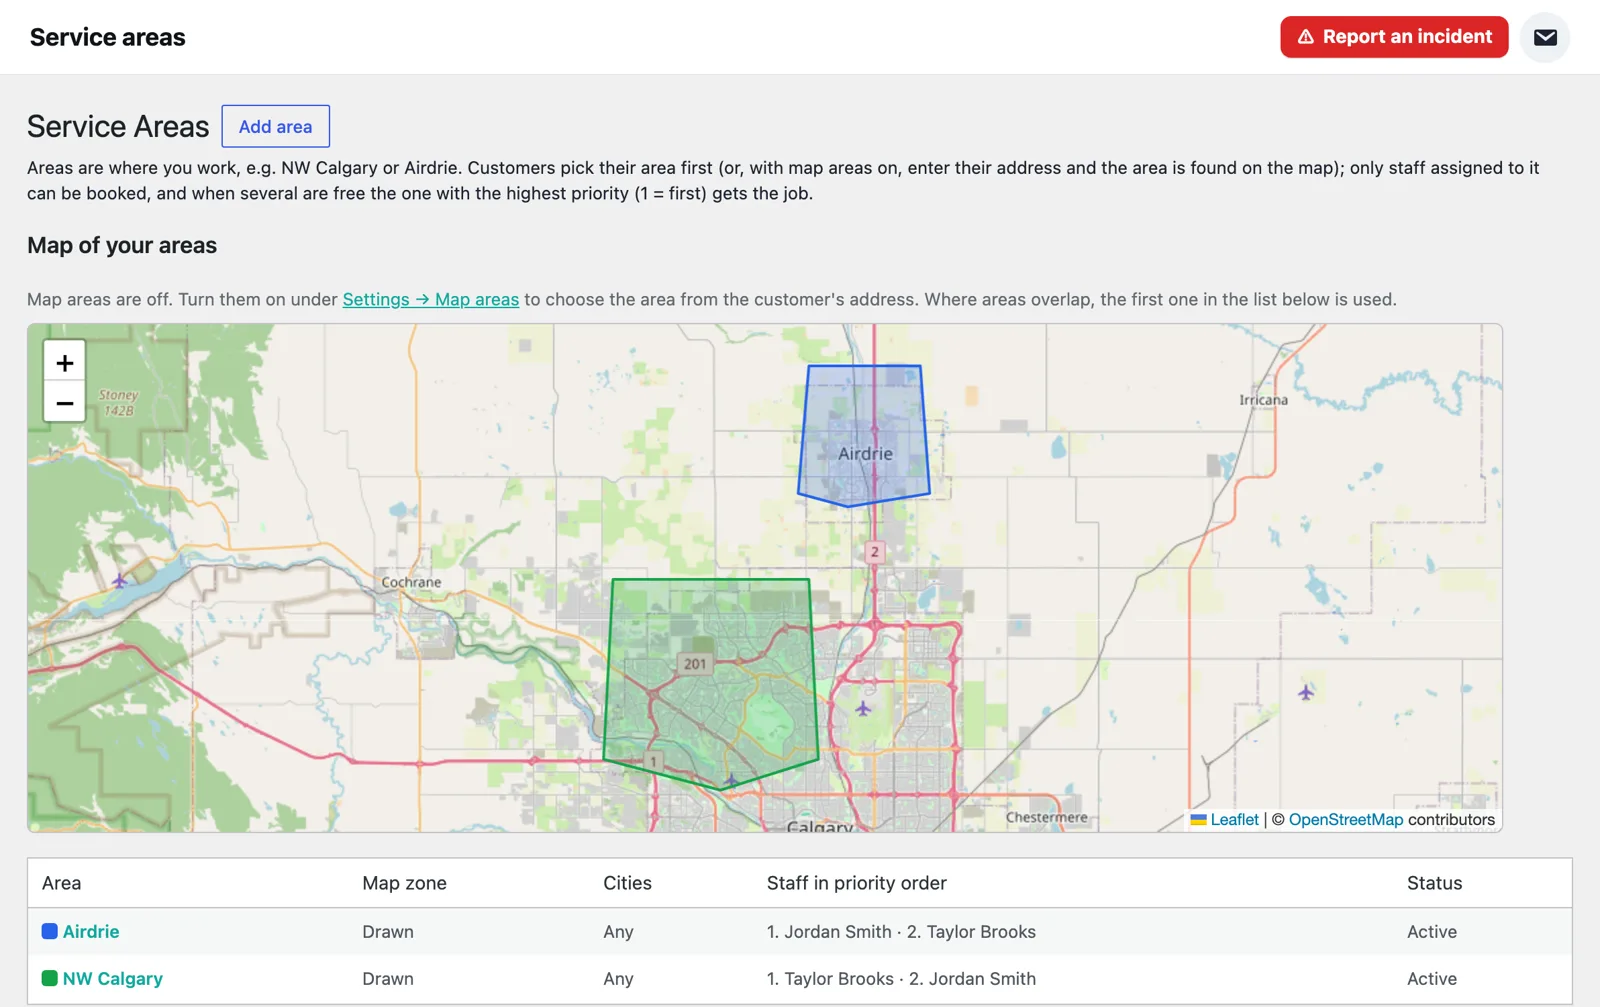The width and height of the screenshot is (1600, 1007).
Task: Click Any cities value in Airdrie row
Action: pyautogui.click(x=618, y=931)
